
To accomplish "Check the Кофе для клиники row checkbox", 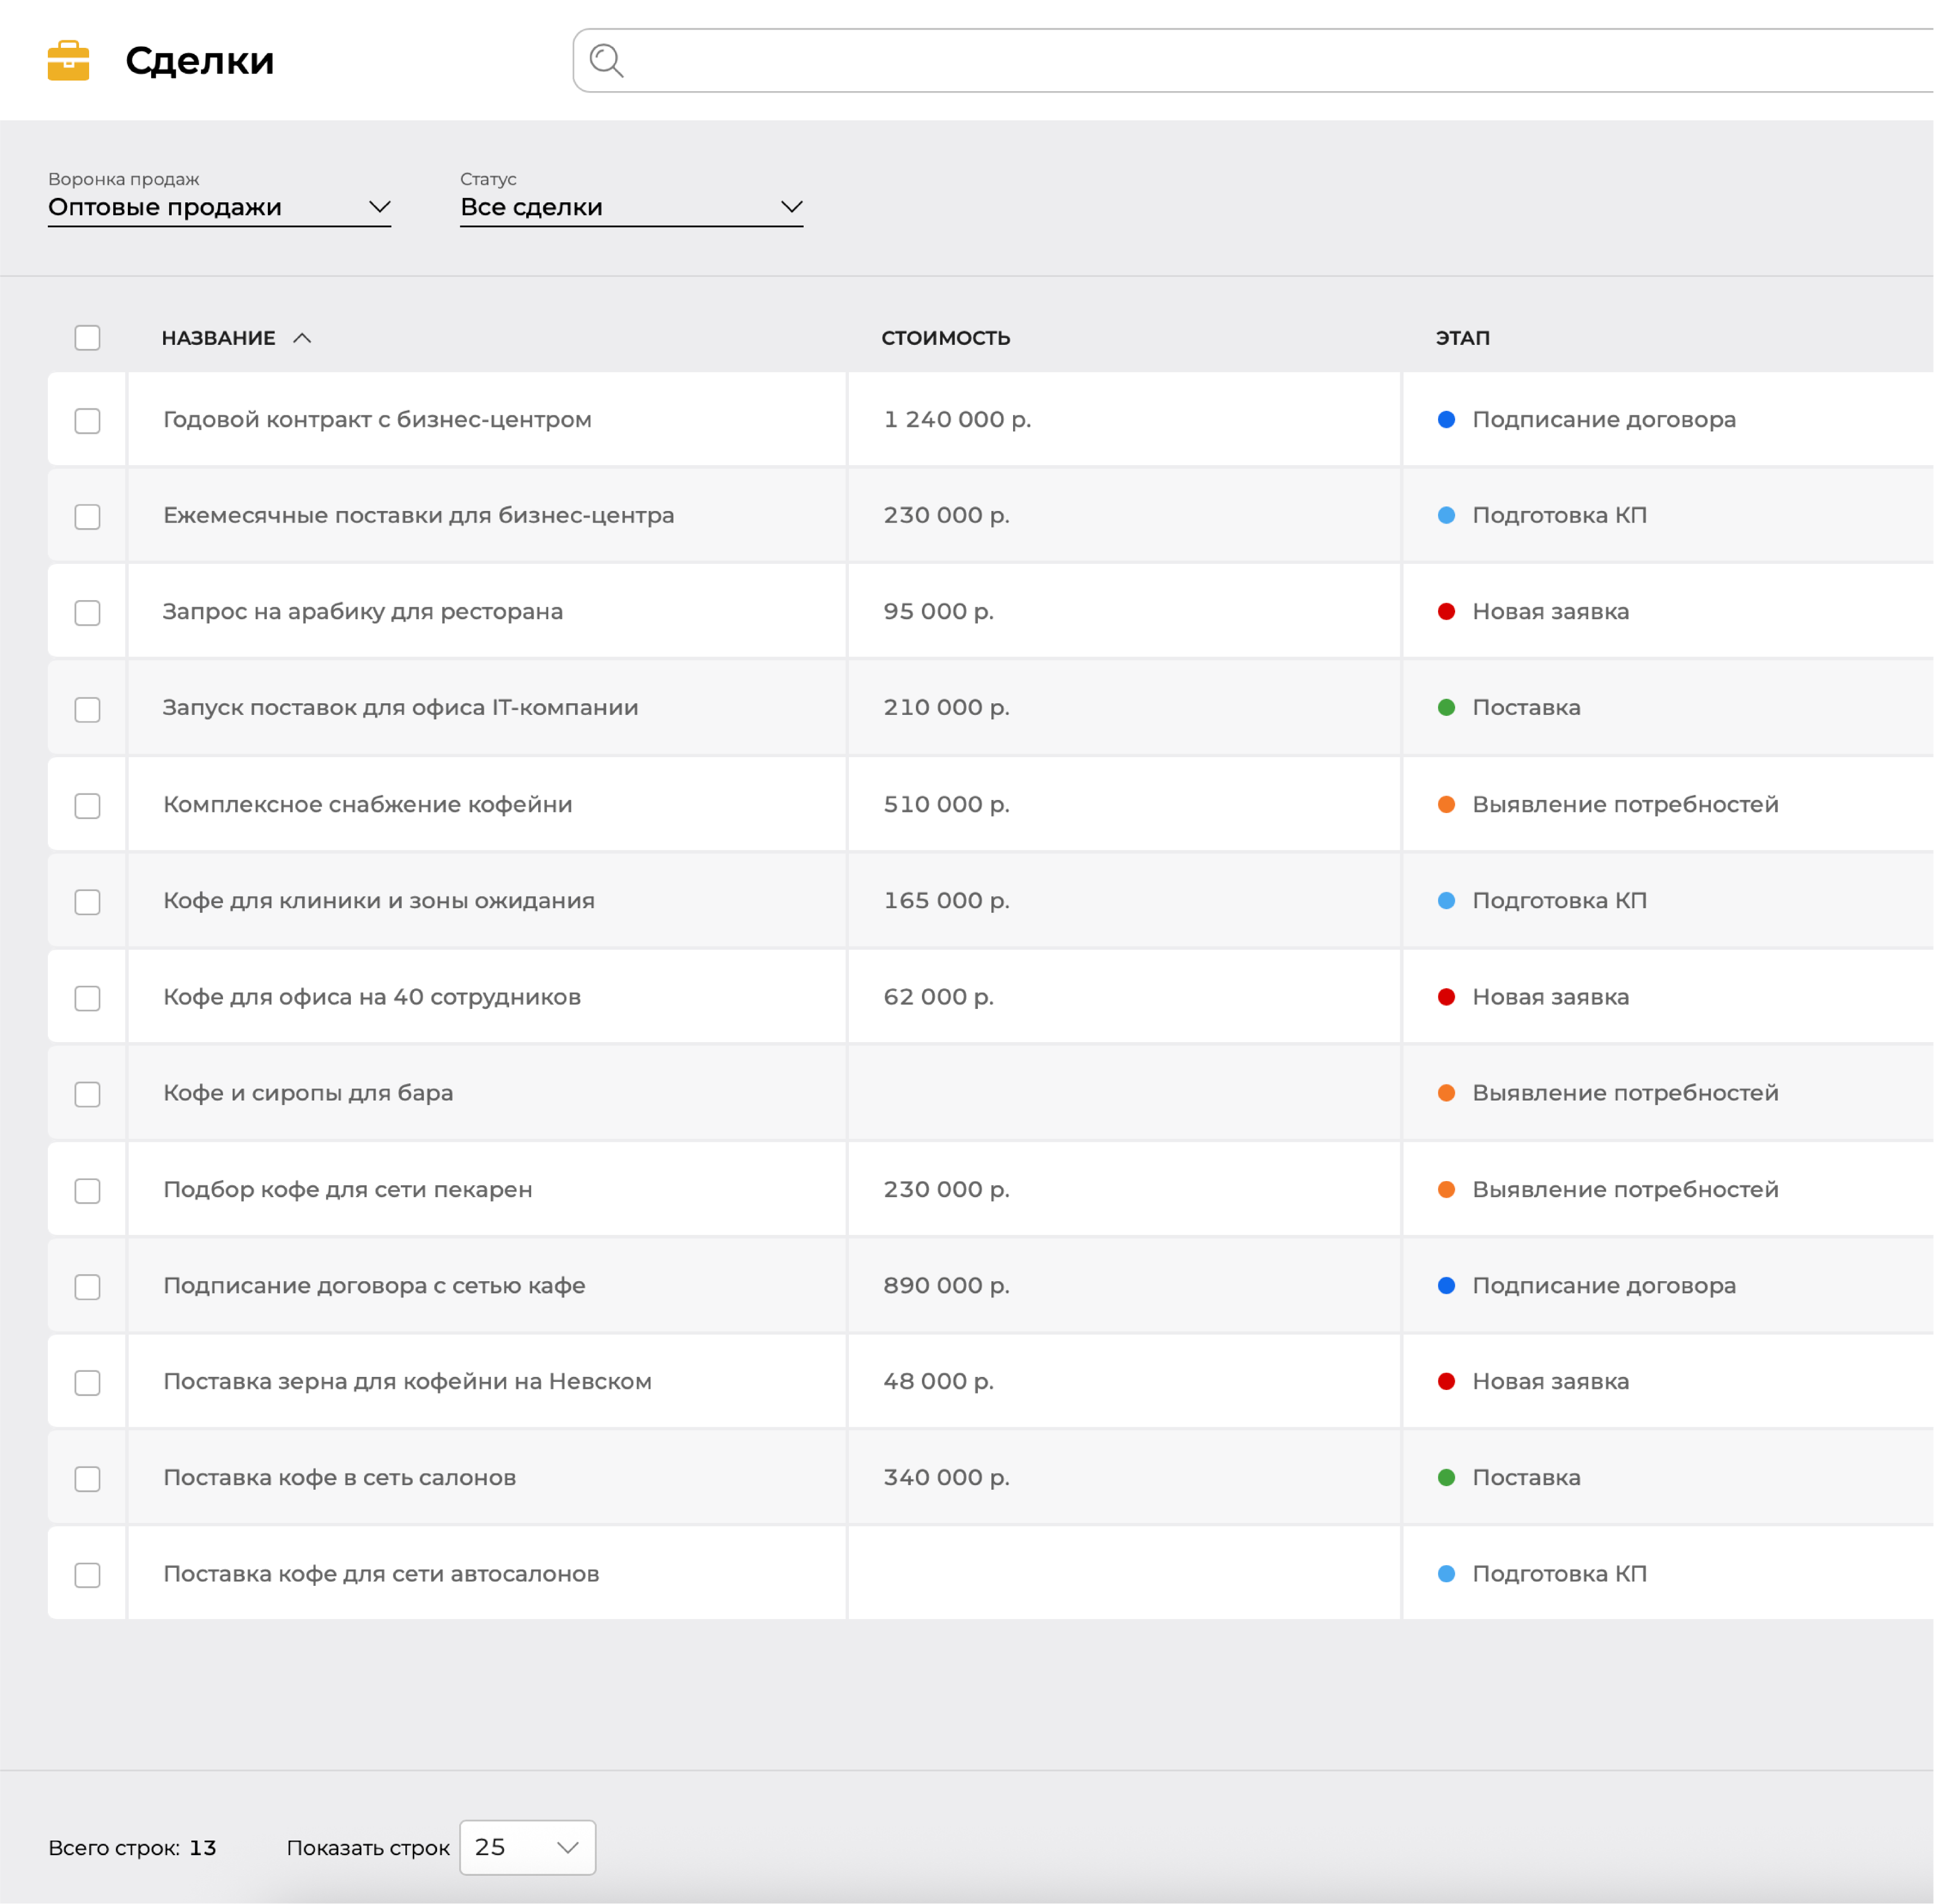I will click(88, 901).
